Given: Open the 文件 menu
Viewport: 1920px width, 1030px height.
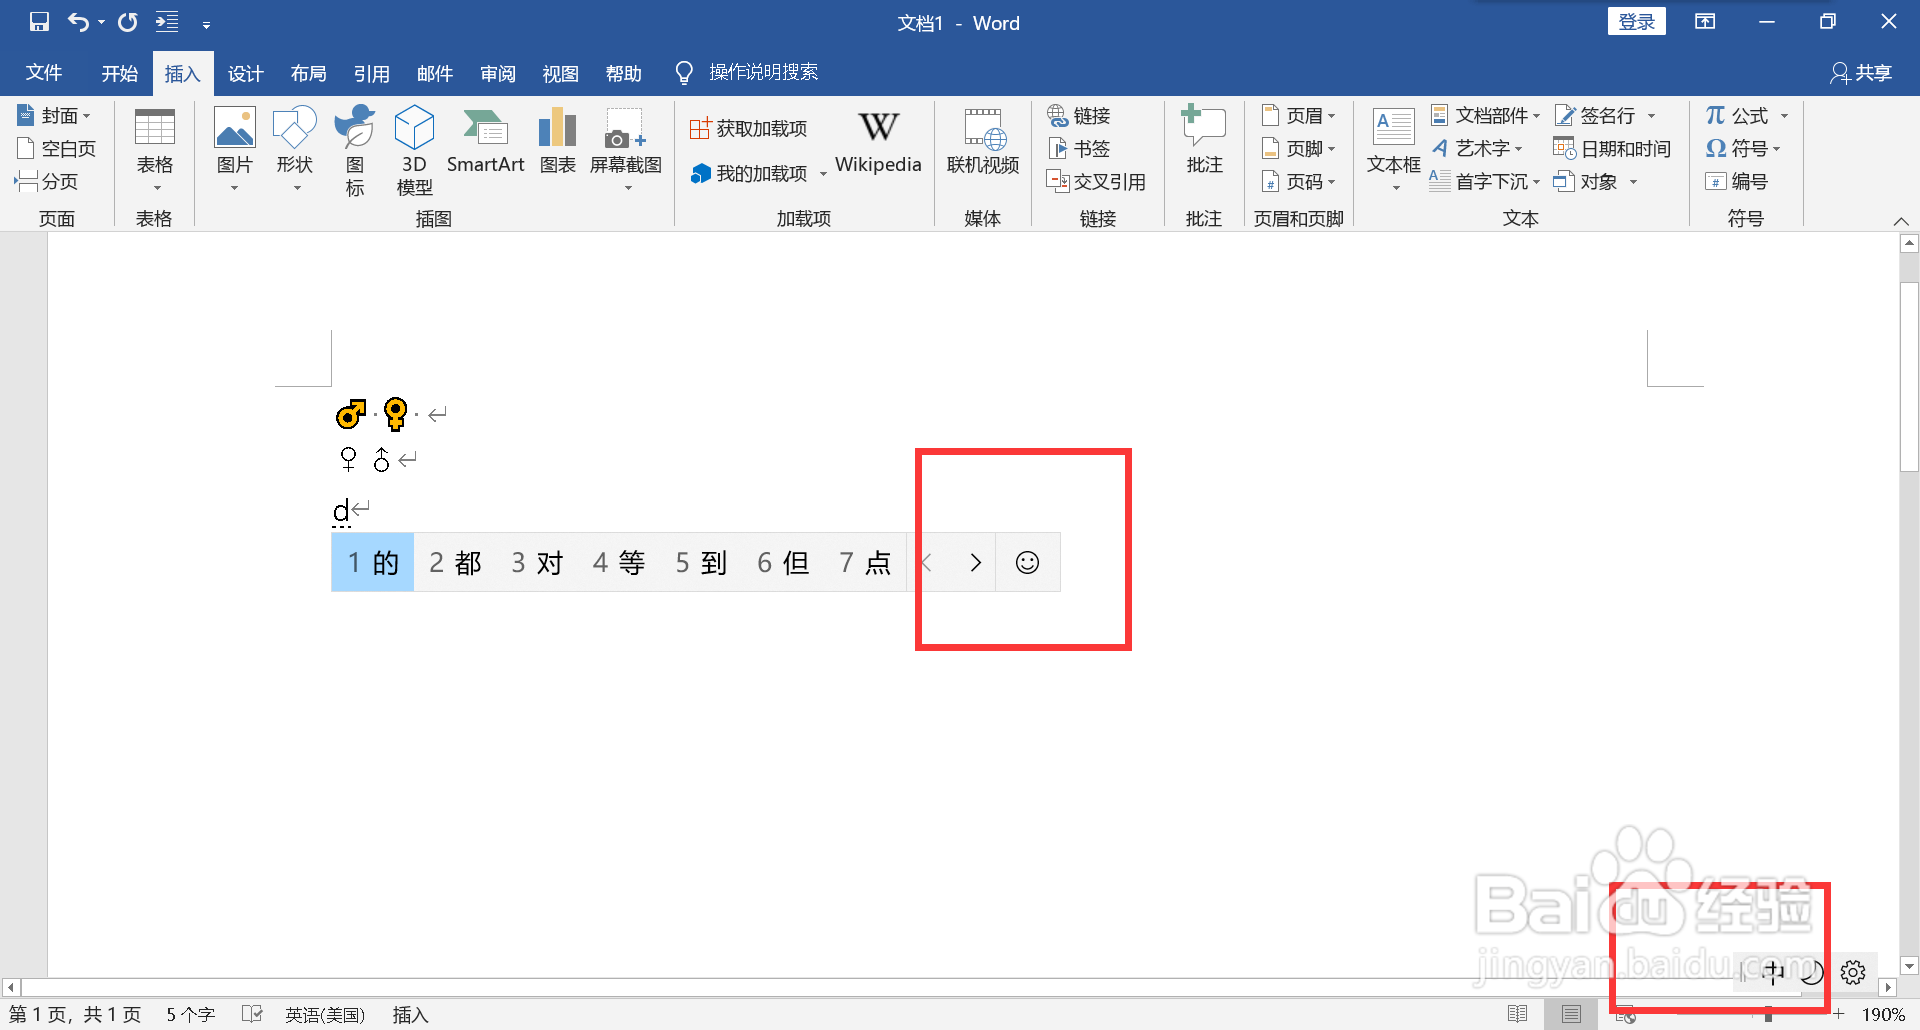Looking at the screenshot, I should pos(43,72).
